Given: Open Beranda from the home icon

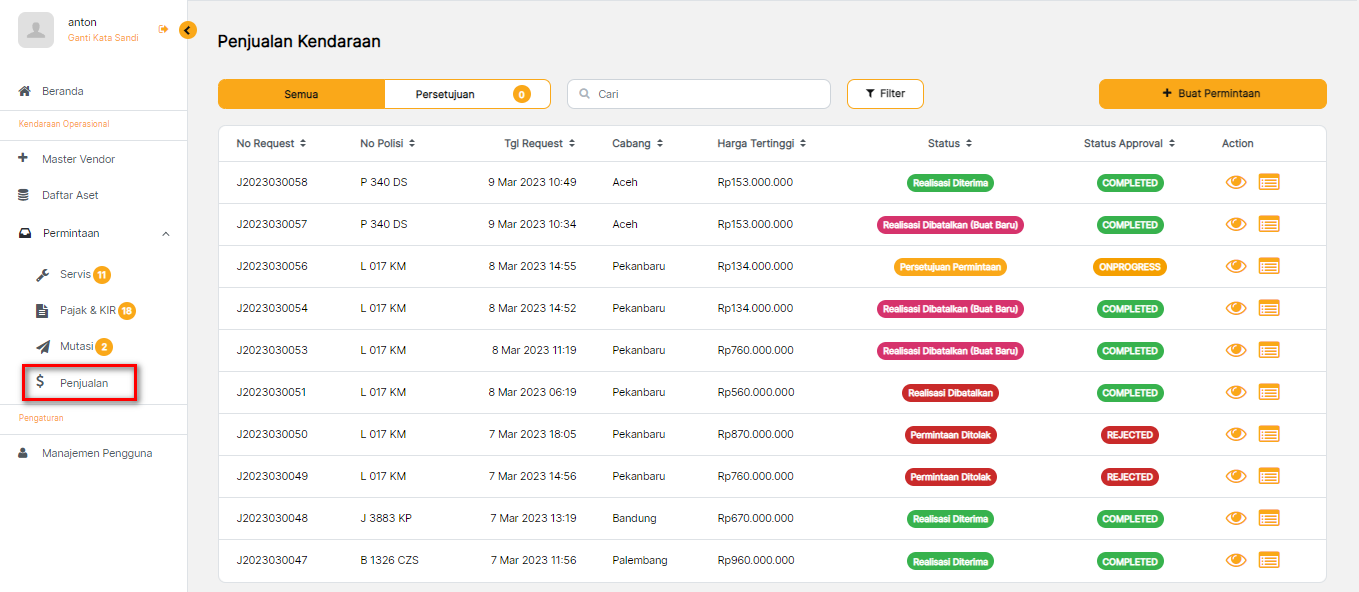Looking at the screenshot, I should point(25,91).
